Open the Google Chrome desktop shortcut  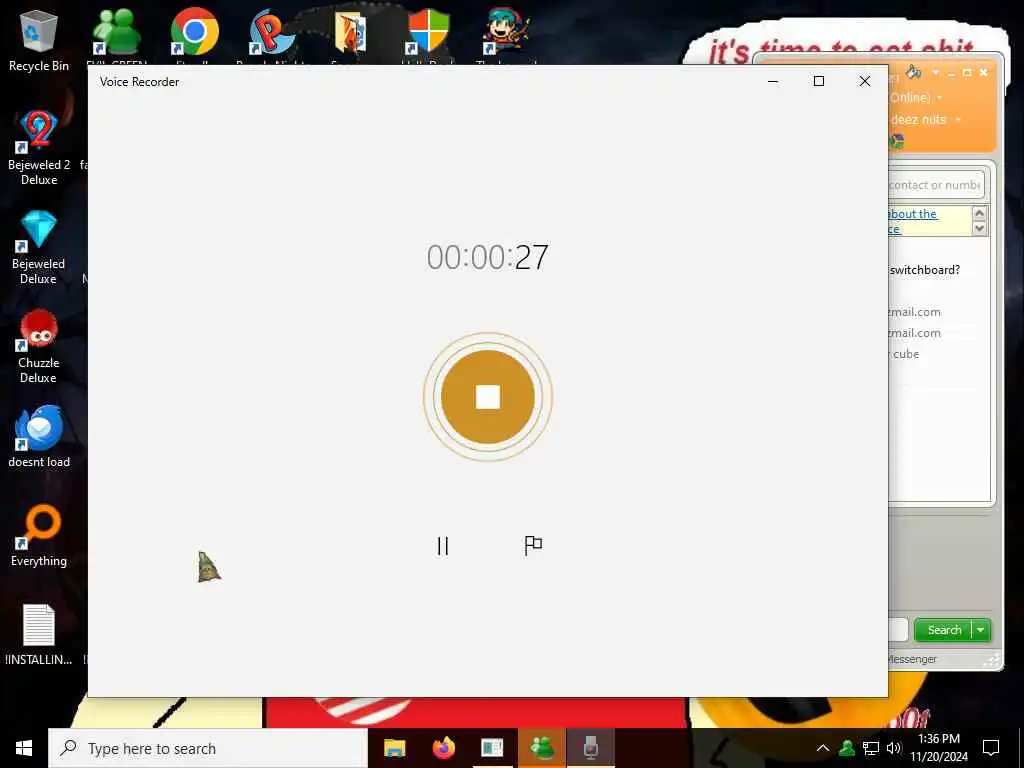194,33
